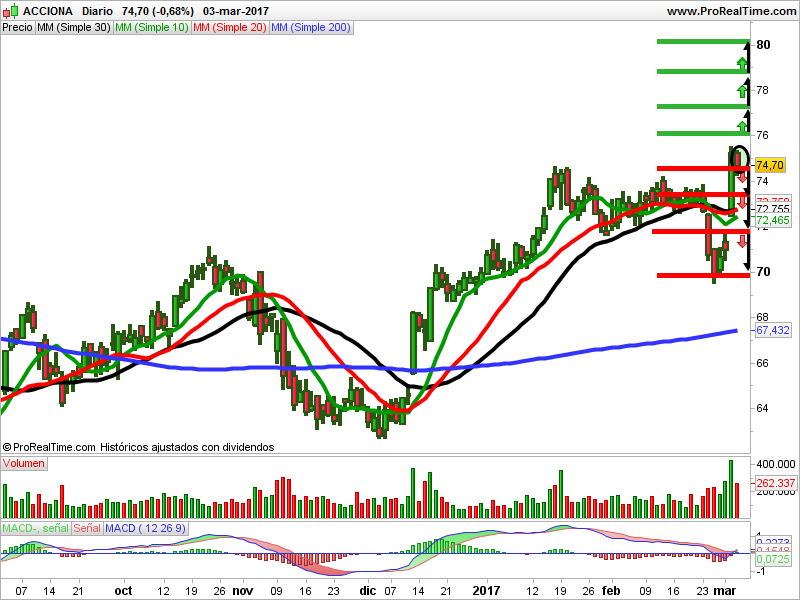Select the red MM (Simple 20) label
Image resolution: width=800 pixels, height=600 pixels.
click(230, 27)
